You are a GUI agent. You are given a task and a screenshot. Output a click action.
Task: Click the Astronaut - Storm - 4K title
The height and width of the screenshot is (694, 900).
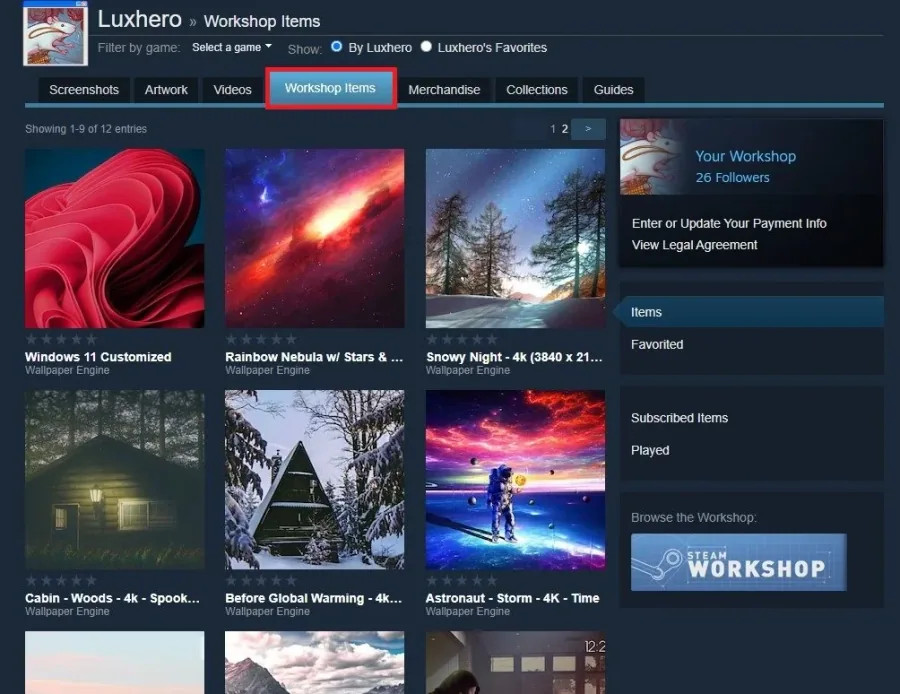click(x=513, y=598)
